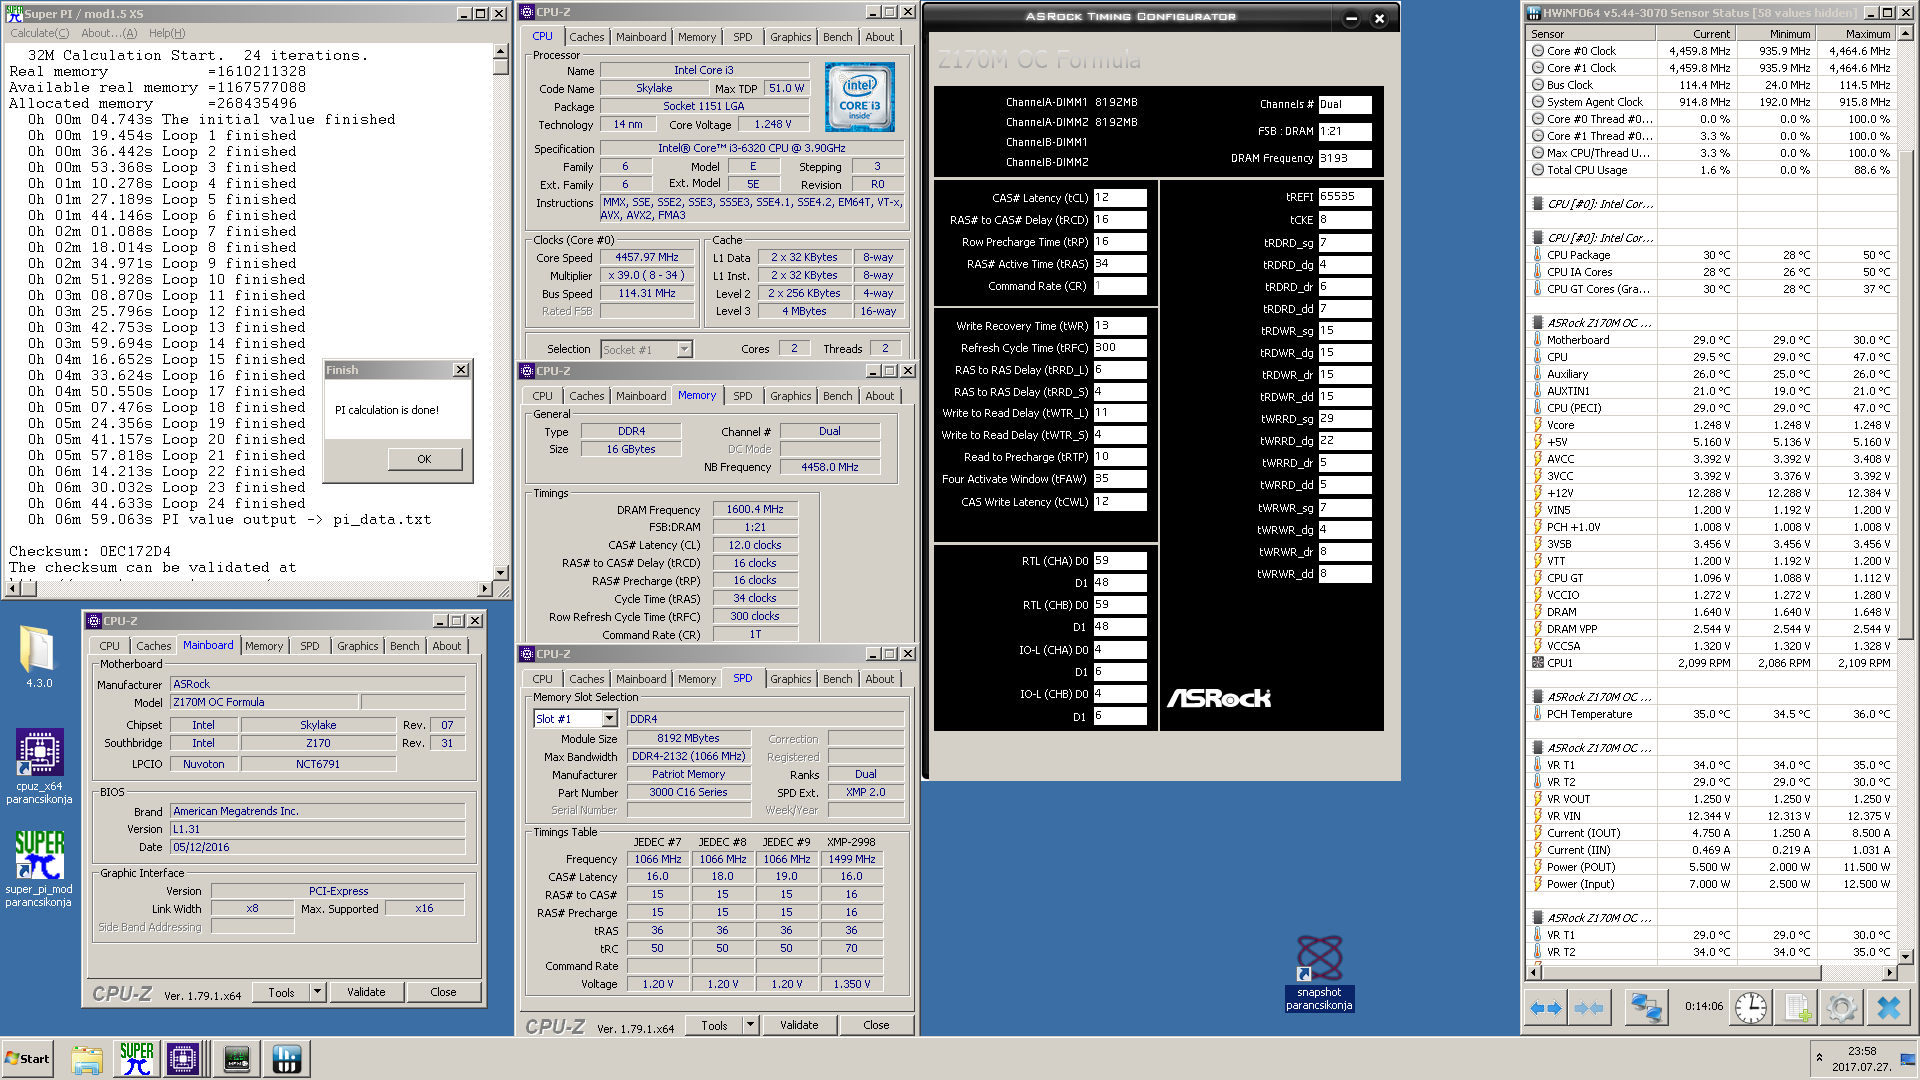Open About menu in Super PI
The height and width of the screenshot is (1080, 1920).
[x=109, y=33]
